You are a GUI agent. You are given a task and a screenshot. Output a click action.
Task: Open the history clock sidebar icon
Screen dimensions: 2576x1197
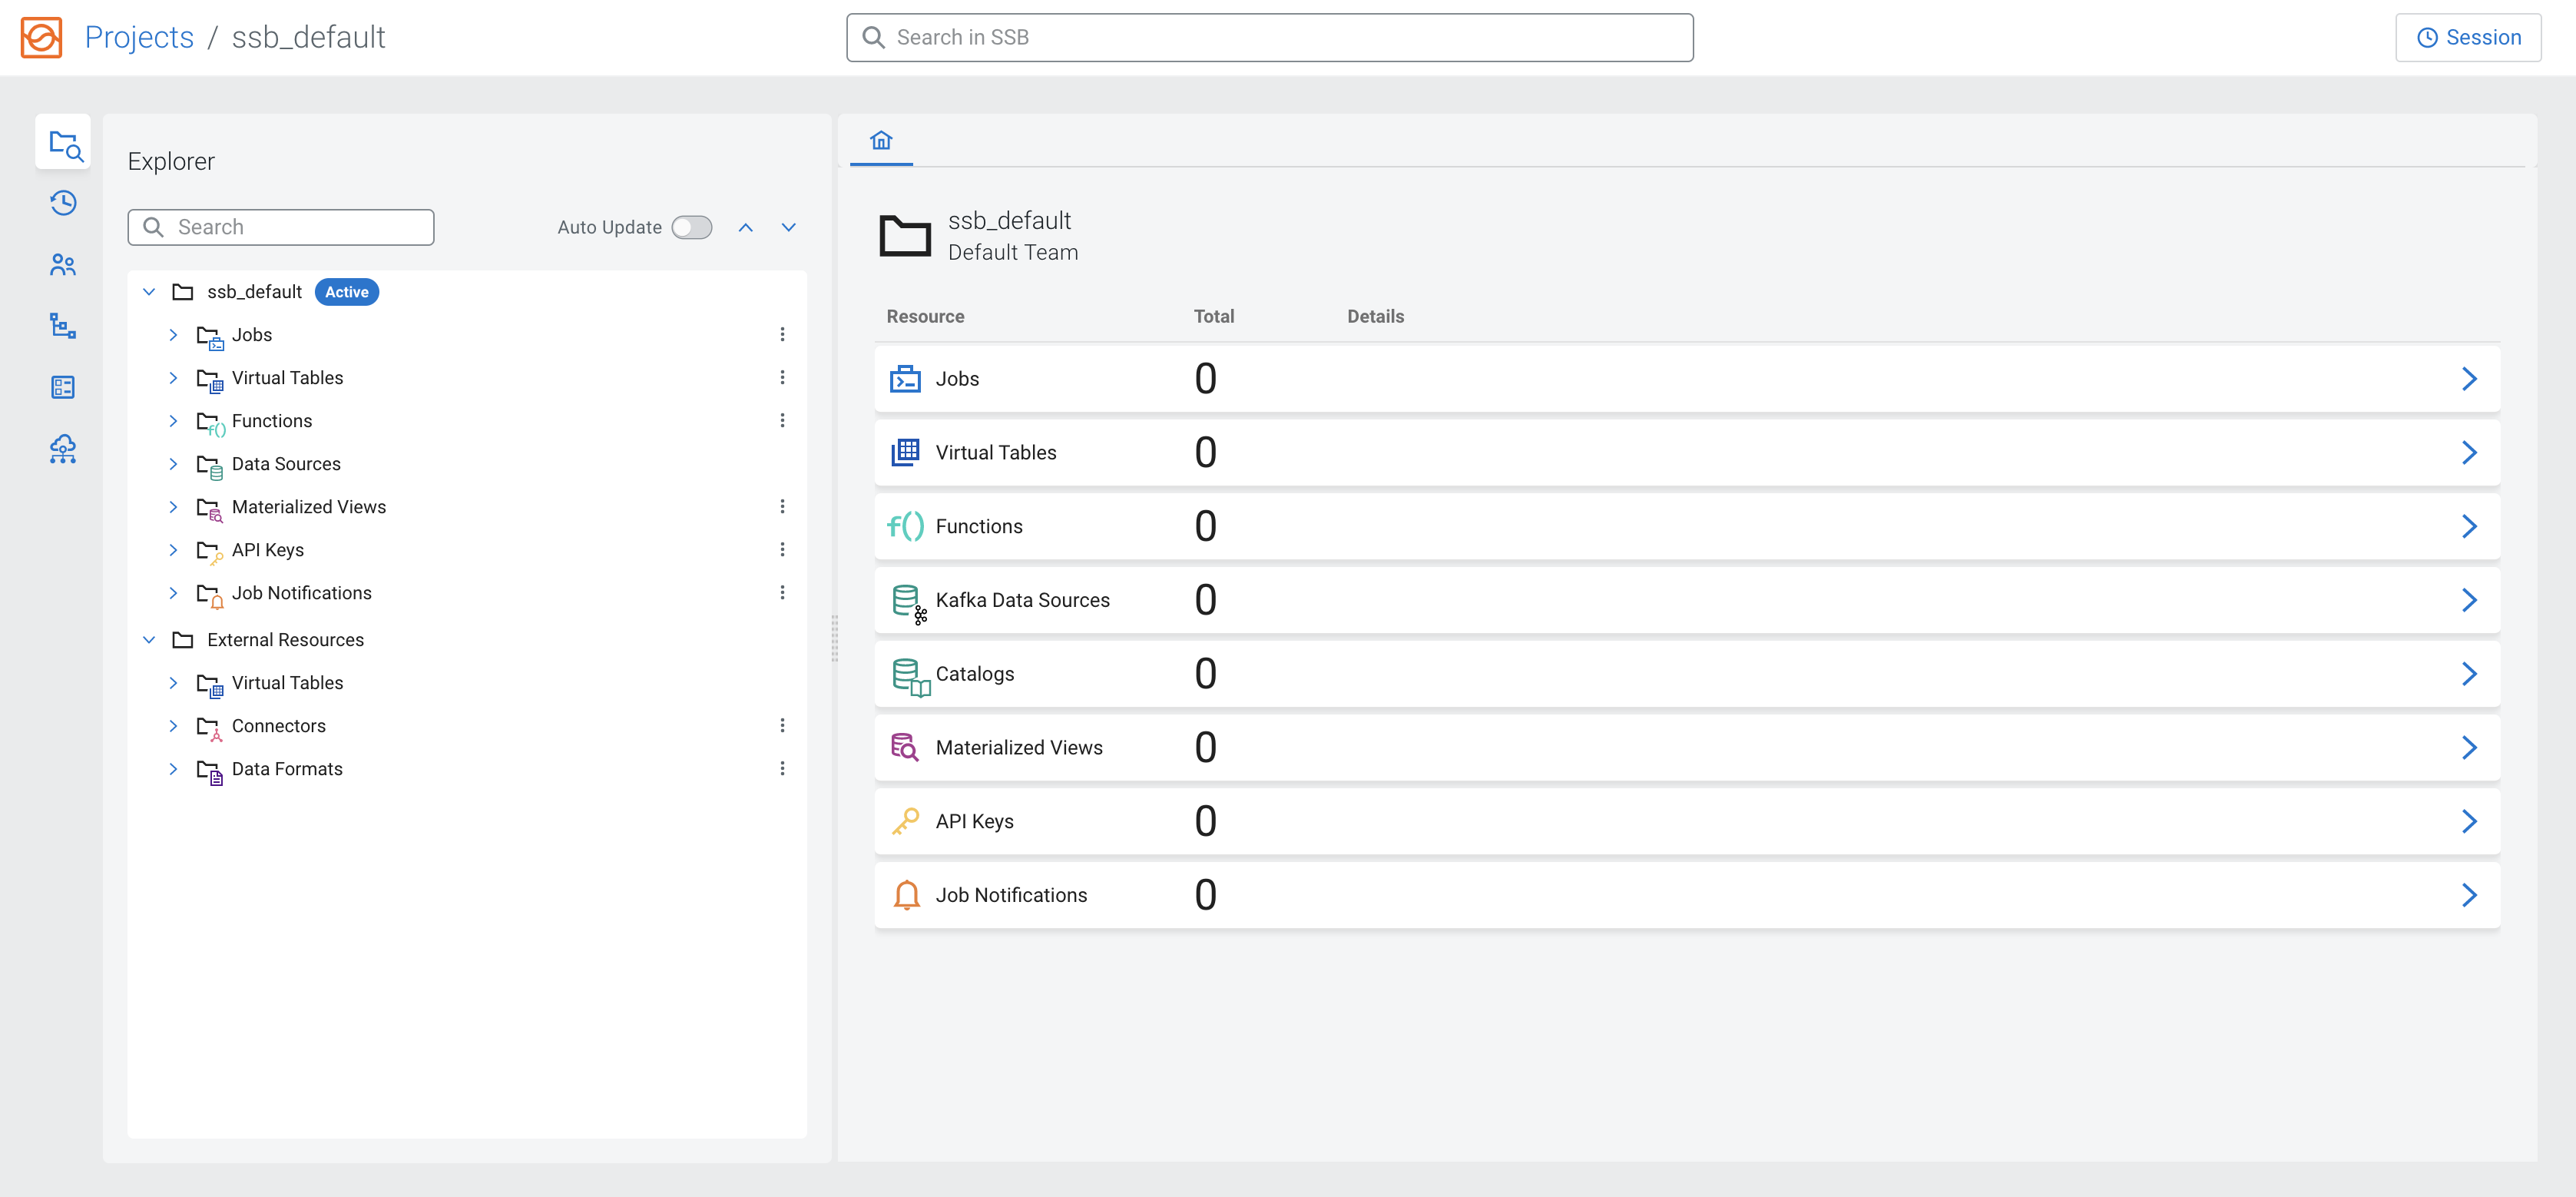(x=63, y=203)
